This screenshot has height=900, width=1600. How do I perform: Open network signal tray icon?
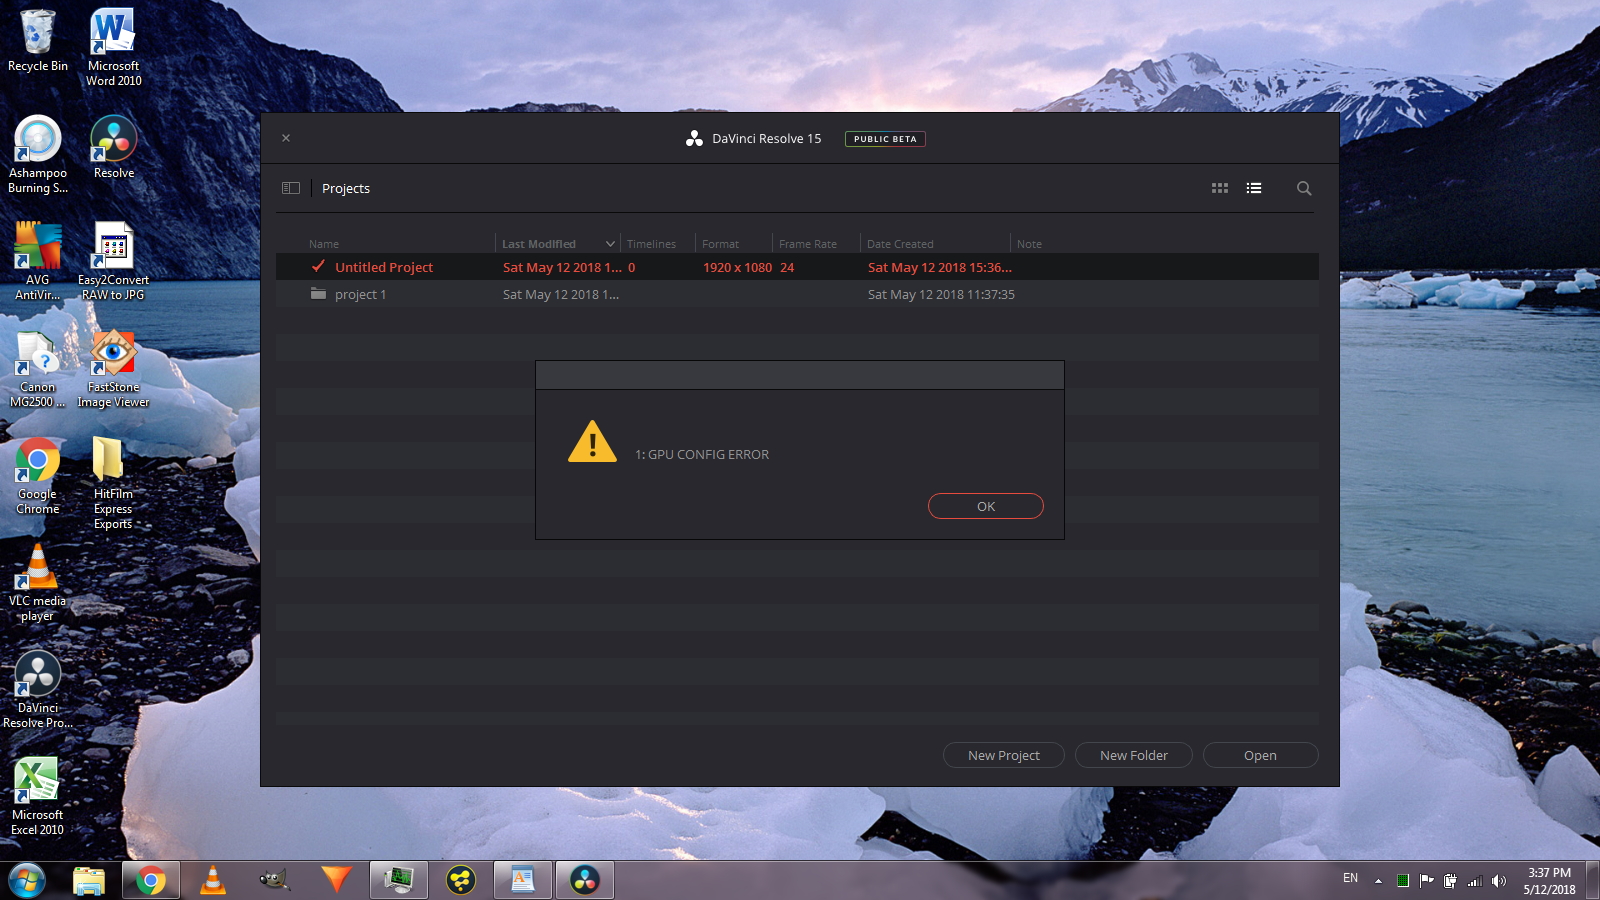(1474, 881)
